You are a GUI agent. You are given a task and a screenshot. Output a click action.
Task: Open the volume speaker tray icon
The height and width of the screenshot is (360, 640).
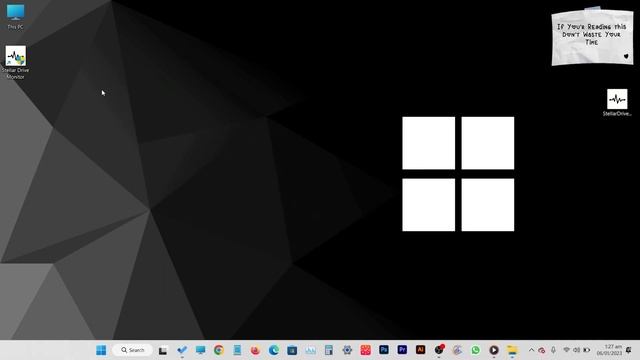[576, 350]
